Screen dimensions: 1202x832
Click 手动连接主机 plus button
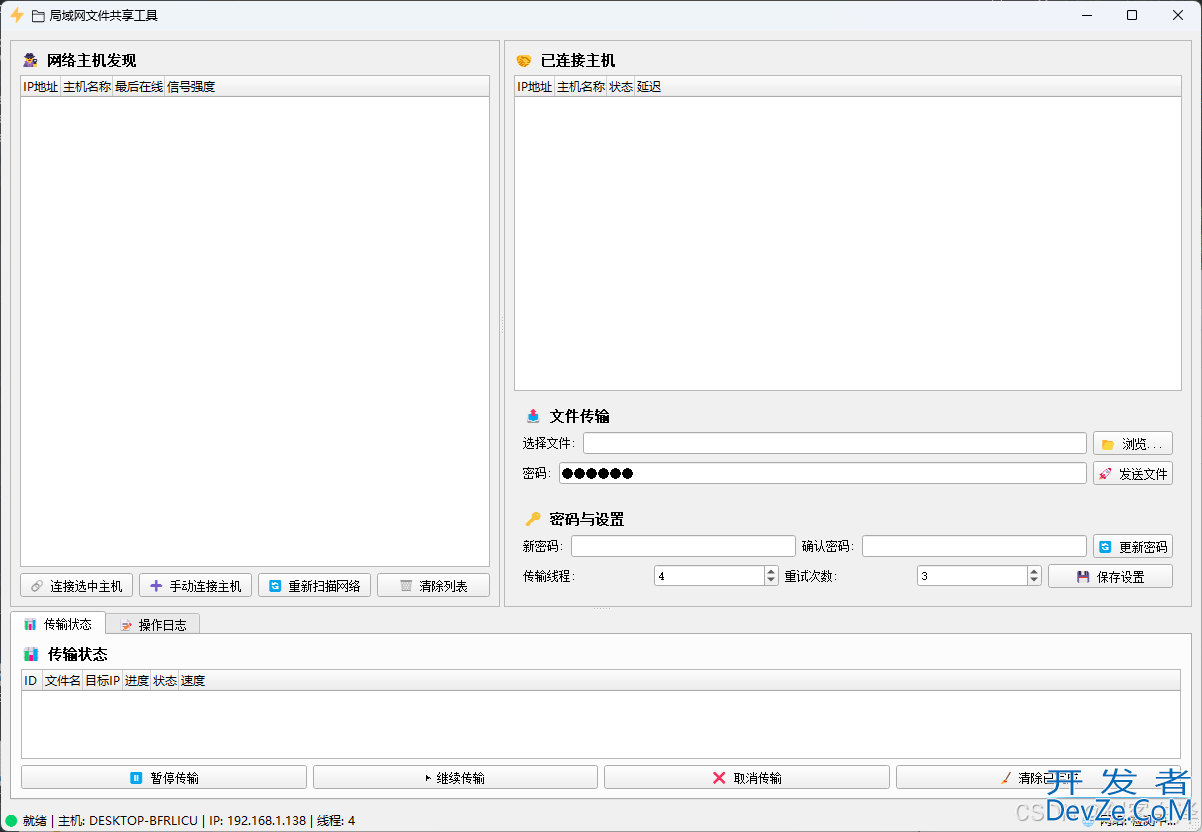coord(195,586)
